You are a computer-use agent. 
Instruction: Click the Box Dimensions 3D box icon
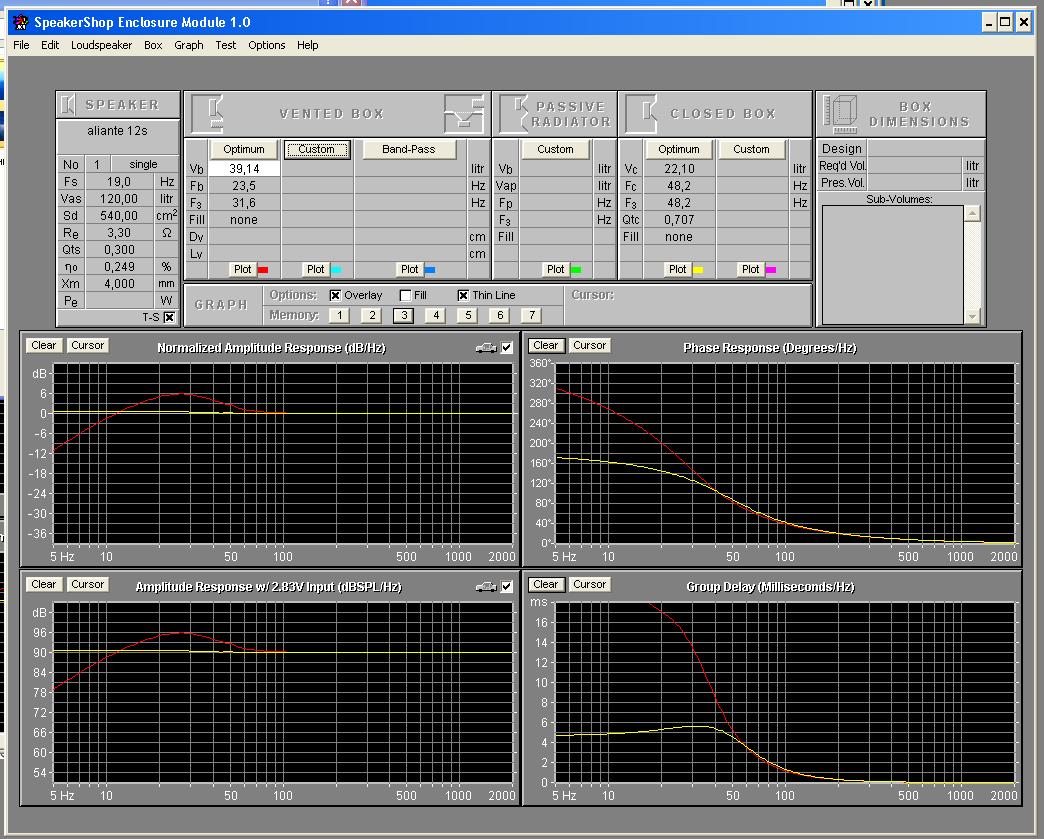846,111
